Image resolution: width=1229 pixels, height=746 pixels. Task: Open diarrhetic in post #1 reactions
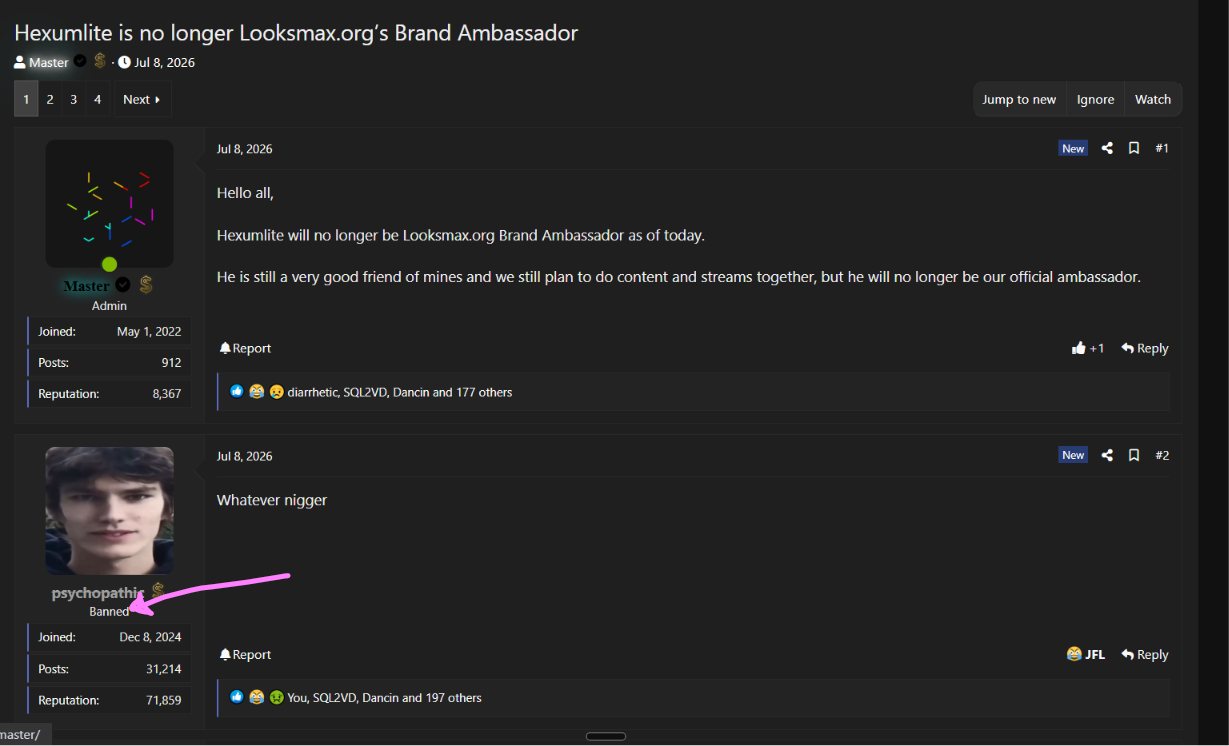click(312, 392)
